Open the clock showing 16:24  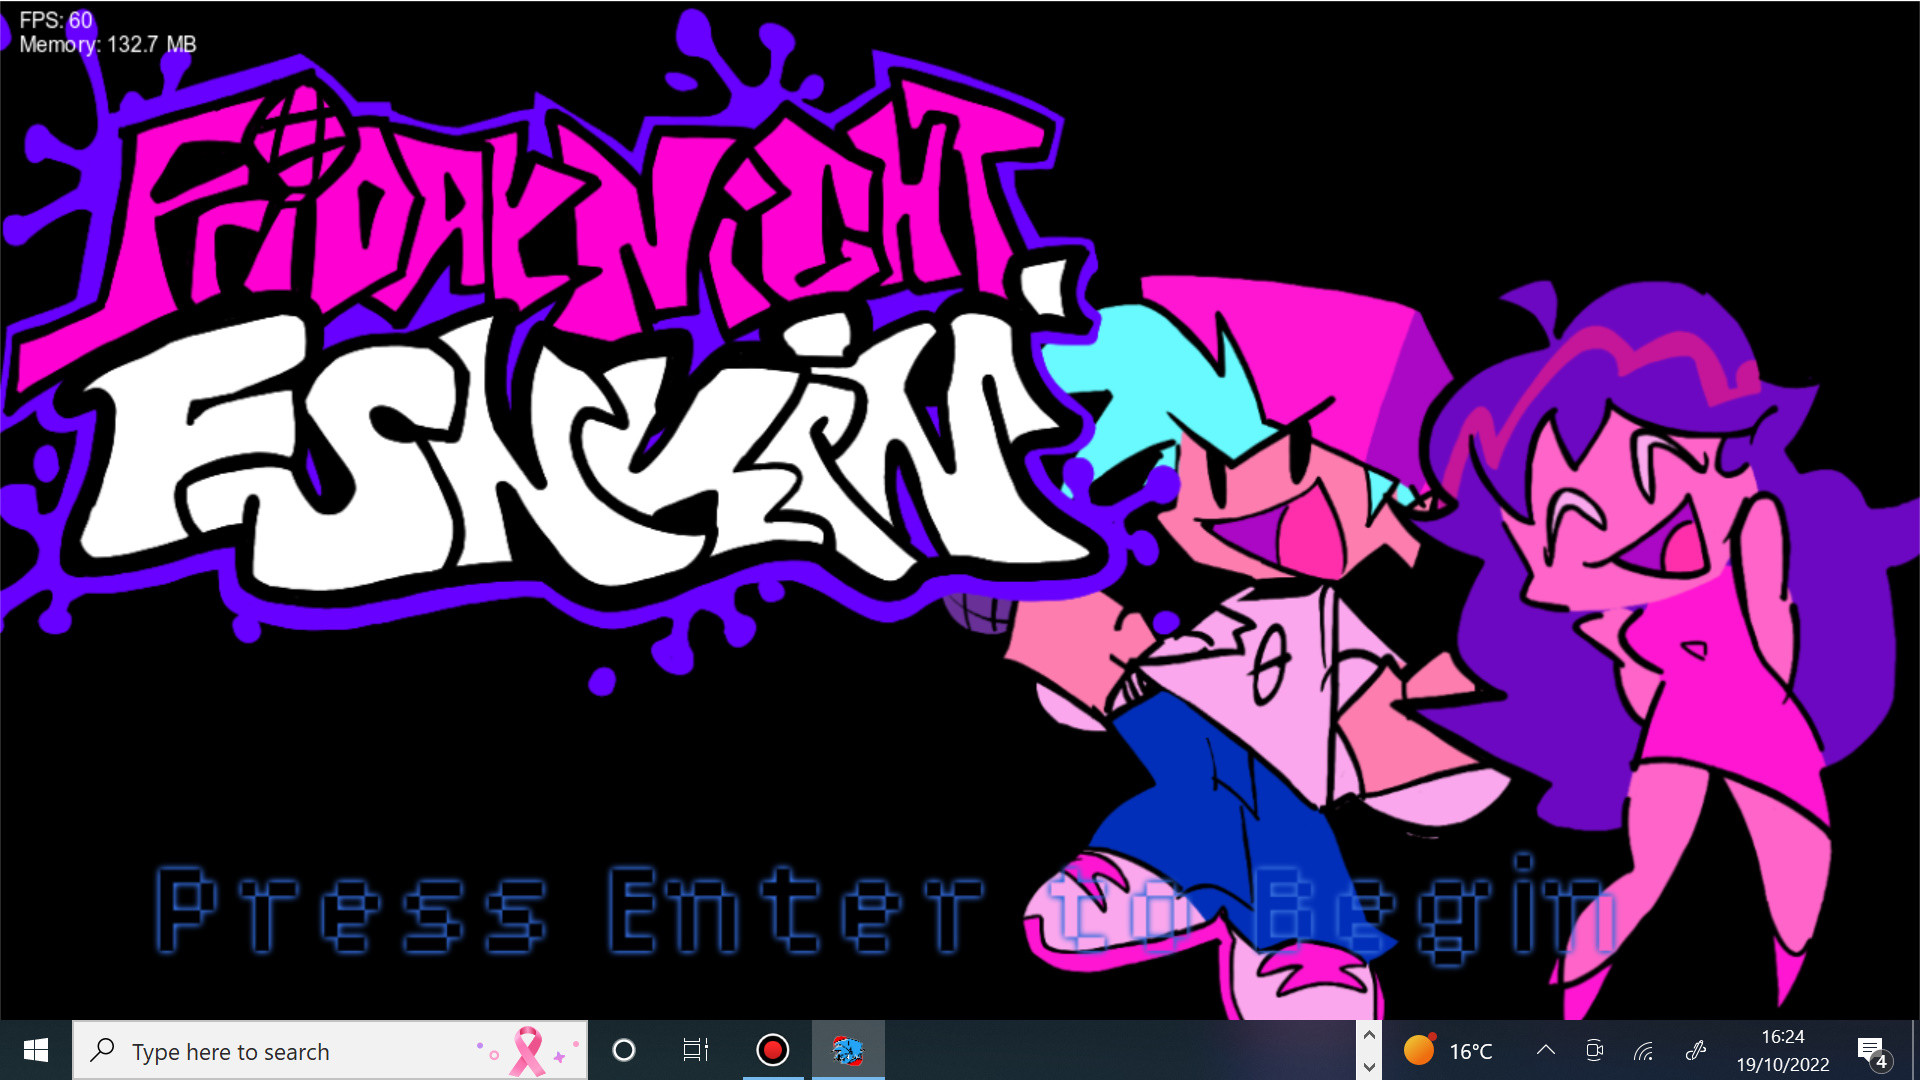(1782, 1050)
